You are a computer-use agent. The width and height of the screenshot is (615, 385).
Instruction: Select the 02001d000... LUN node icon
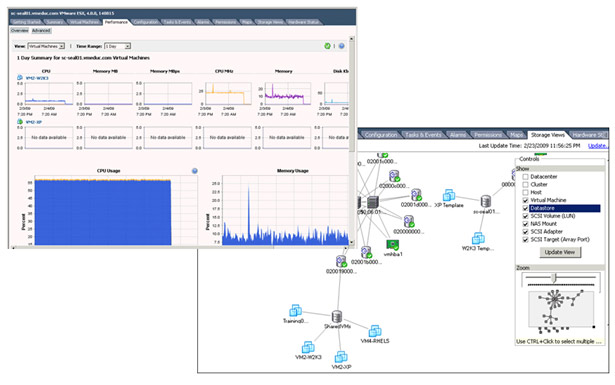(x=416, y=195)
